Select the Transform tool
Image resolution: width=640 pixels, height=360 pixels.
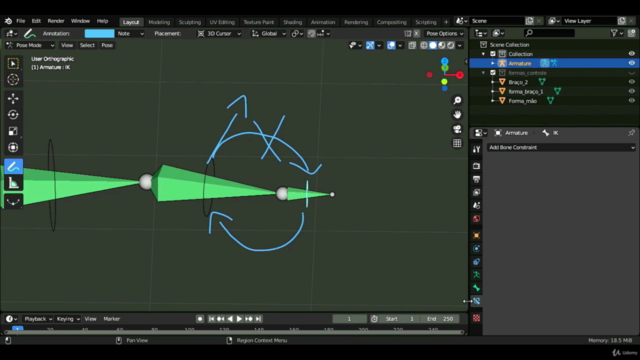13,147
